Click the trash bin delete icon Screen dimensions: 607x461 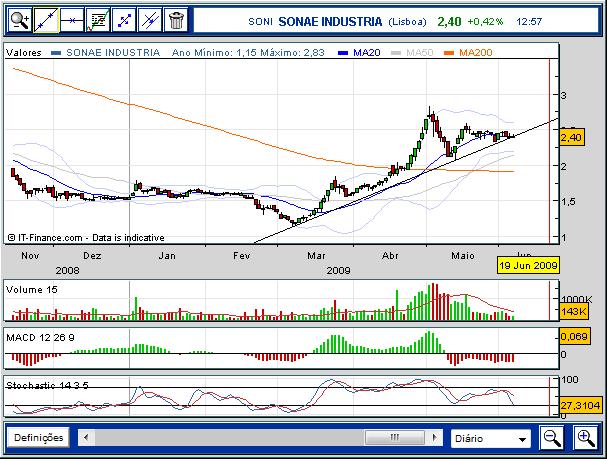pyautogui.click(x=176, y=20)
